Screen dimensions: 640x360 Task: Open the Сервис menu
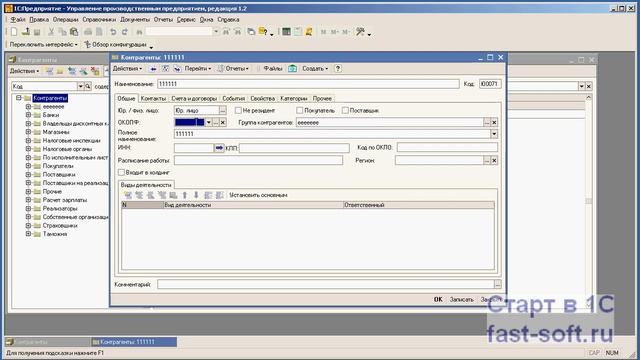(186, 20)
